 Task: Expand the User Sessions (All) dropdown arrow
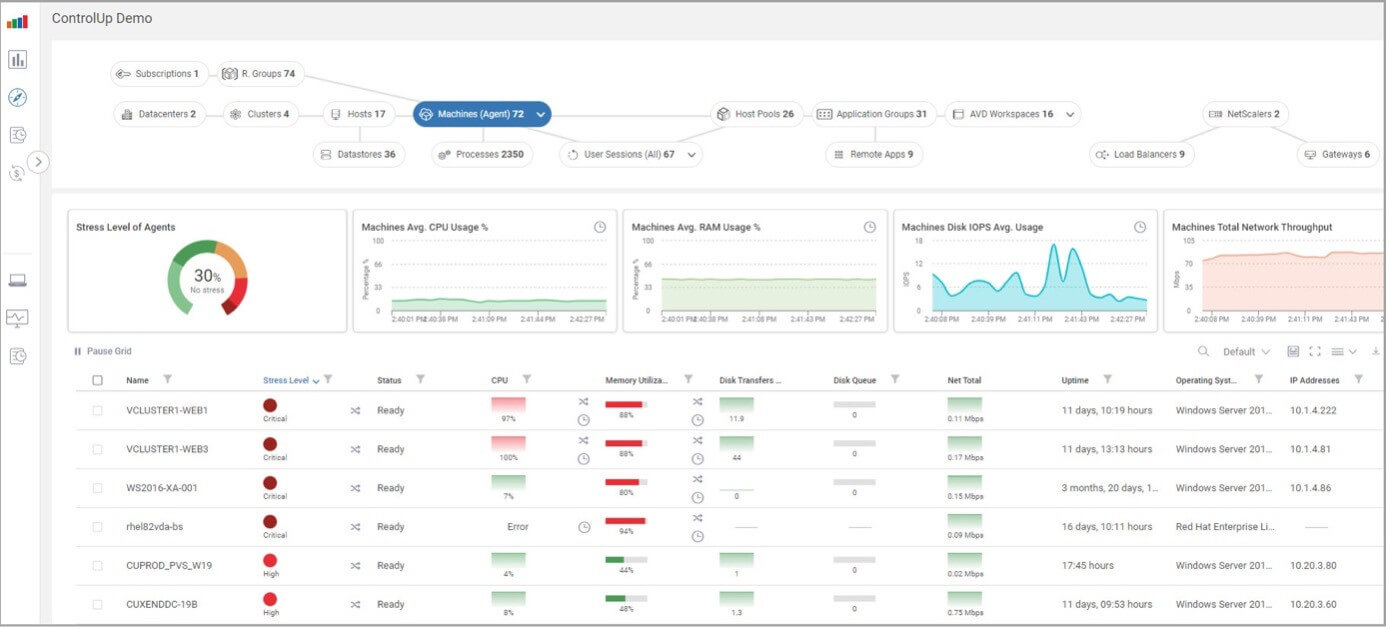tap(690, 155)
